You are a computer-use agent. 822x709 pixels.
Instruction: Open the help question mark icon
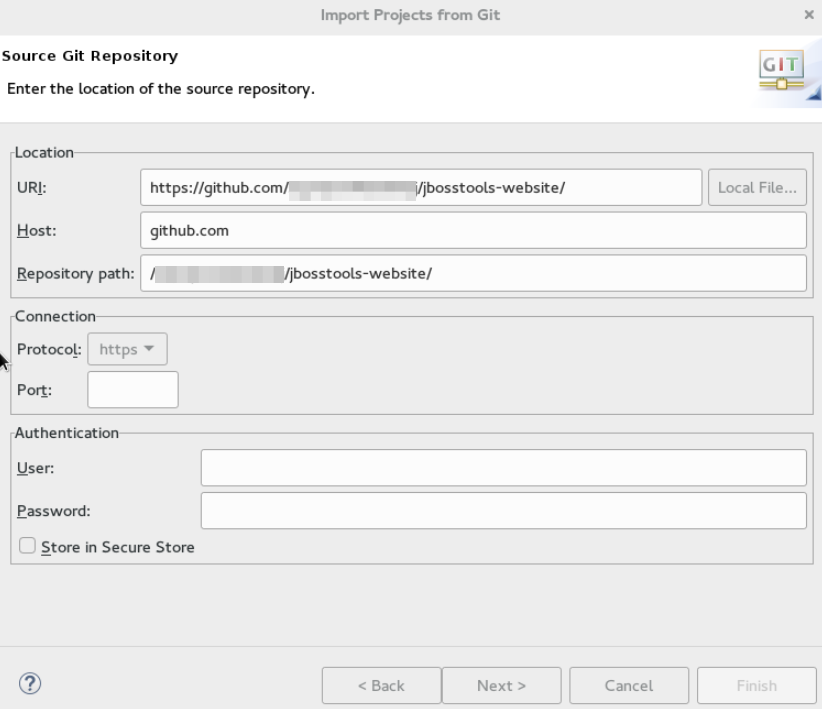tap(30, 684)
